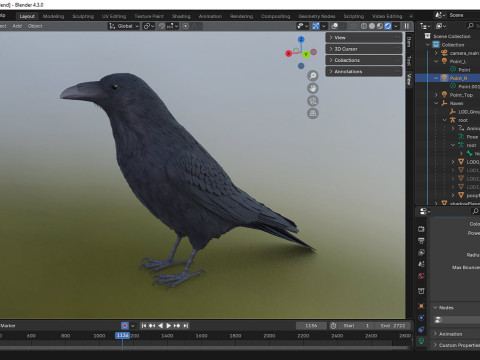
Task: Click the properties editor search magnifier
Action: [x=475, y=211]
